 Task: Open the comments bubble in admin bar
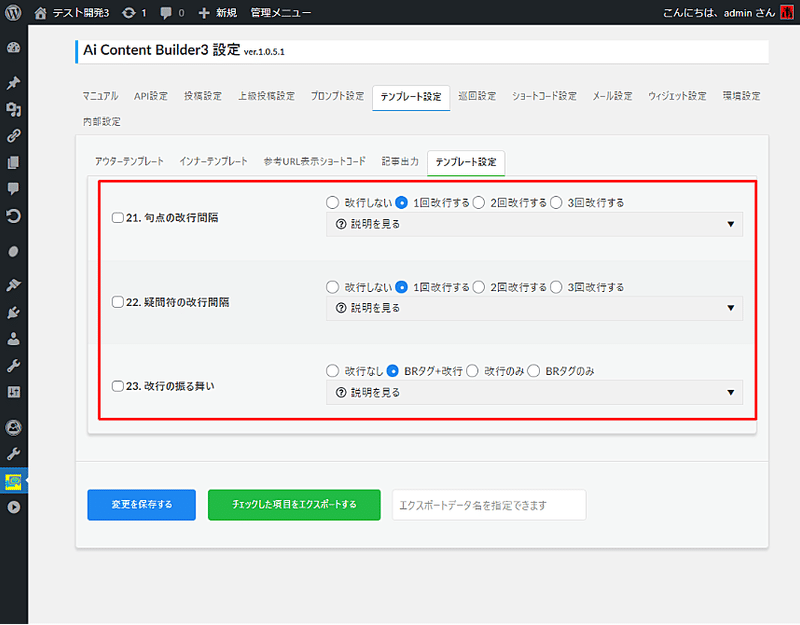tap(166, 13)
